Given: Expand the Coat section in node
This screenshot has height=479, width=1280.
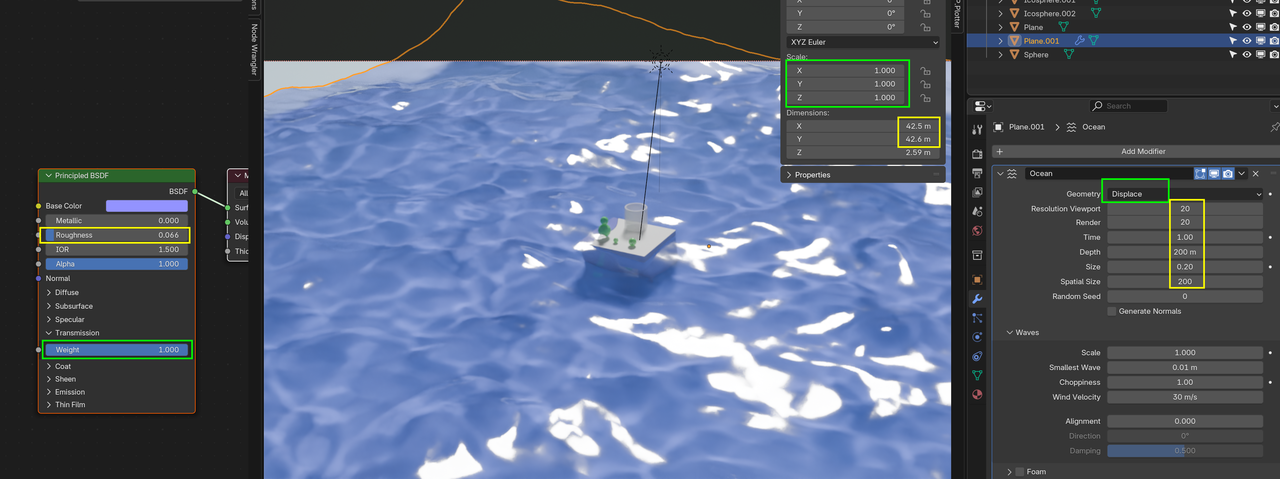Looking at the screenshot, I should [x=50, y=366].
